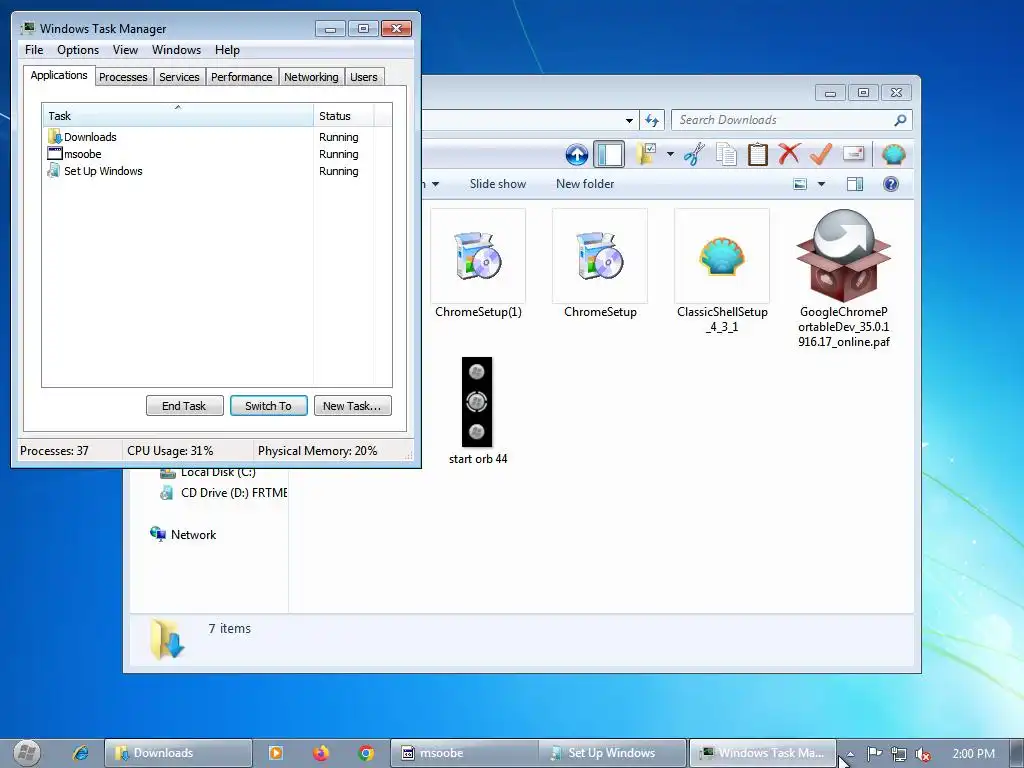
Task: Click the orange checkmark Properties icon
Action: pos(821,154)
